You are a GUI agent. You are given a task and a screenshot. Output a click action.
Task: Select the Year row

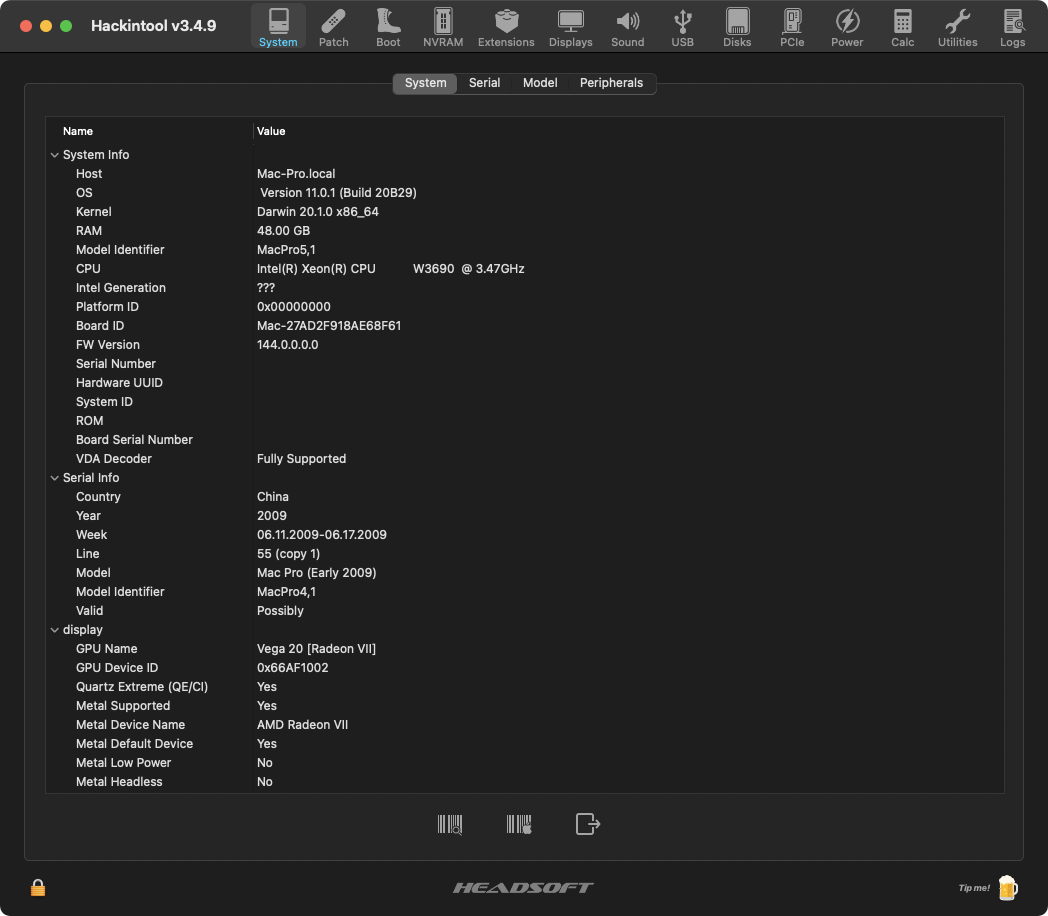click(x=525, y=516)
